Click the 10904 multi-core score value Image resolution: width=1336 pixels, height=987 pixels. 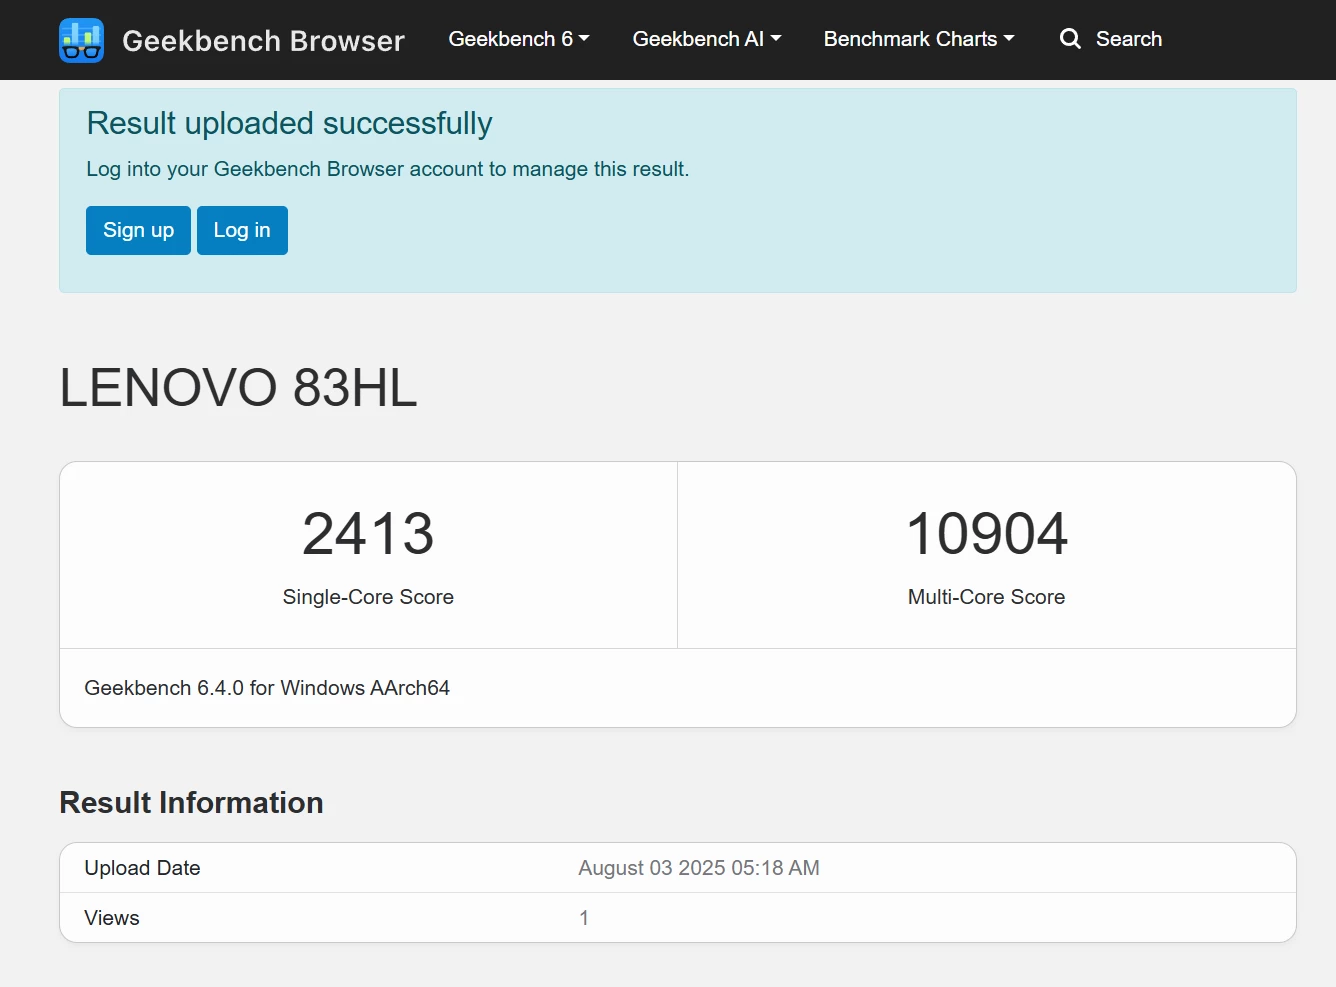click(x=987, y=533)
